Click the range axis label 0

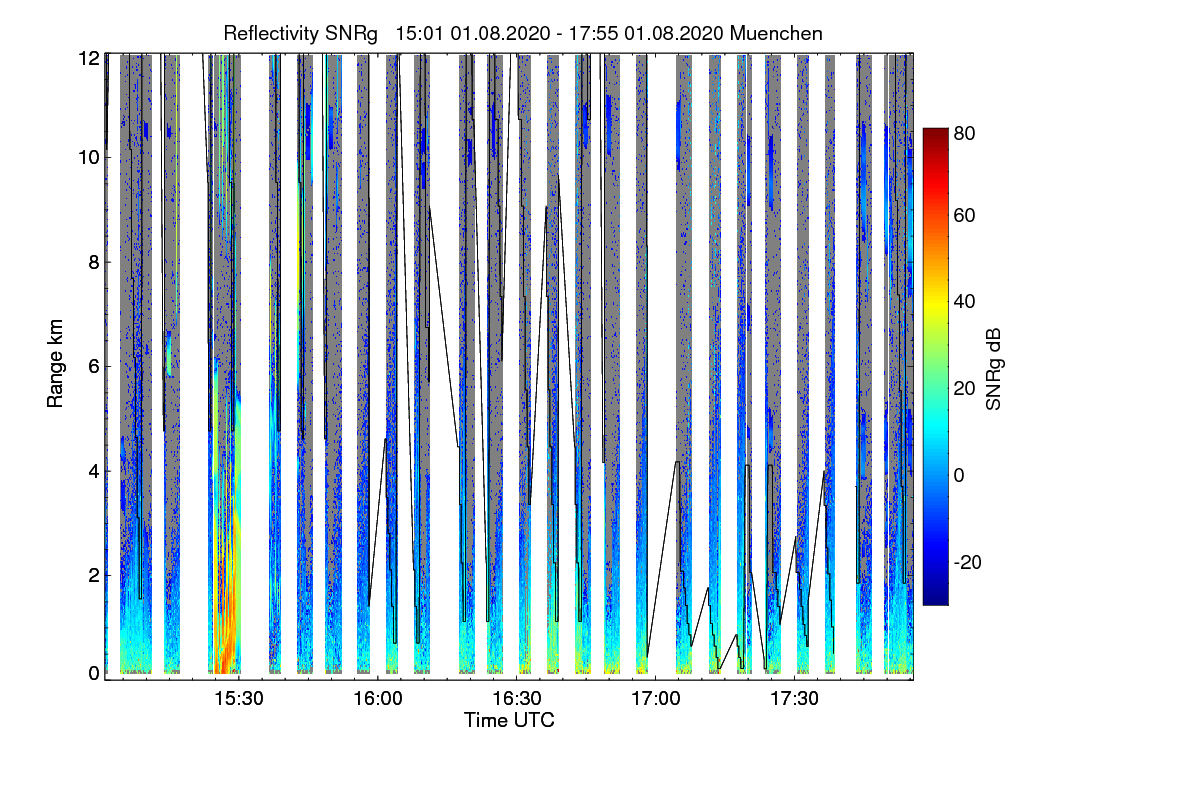94,673
